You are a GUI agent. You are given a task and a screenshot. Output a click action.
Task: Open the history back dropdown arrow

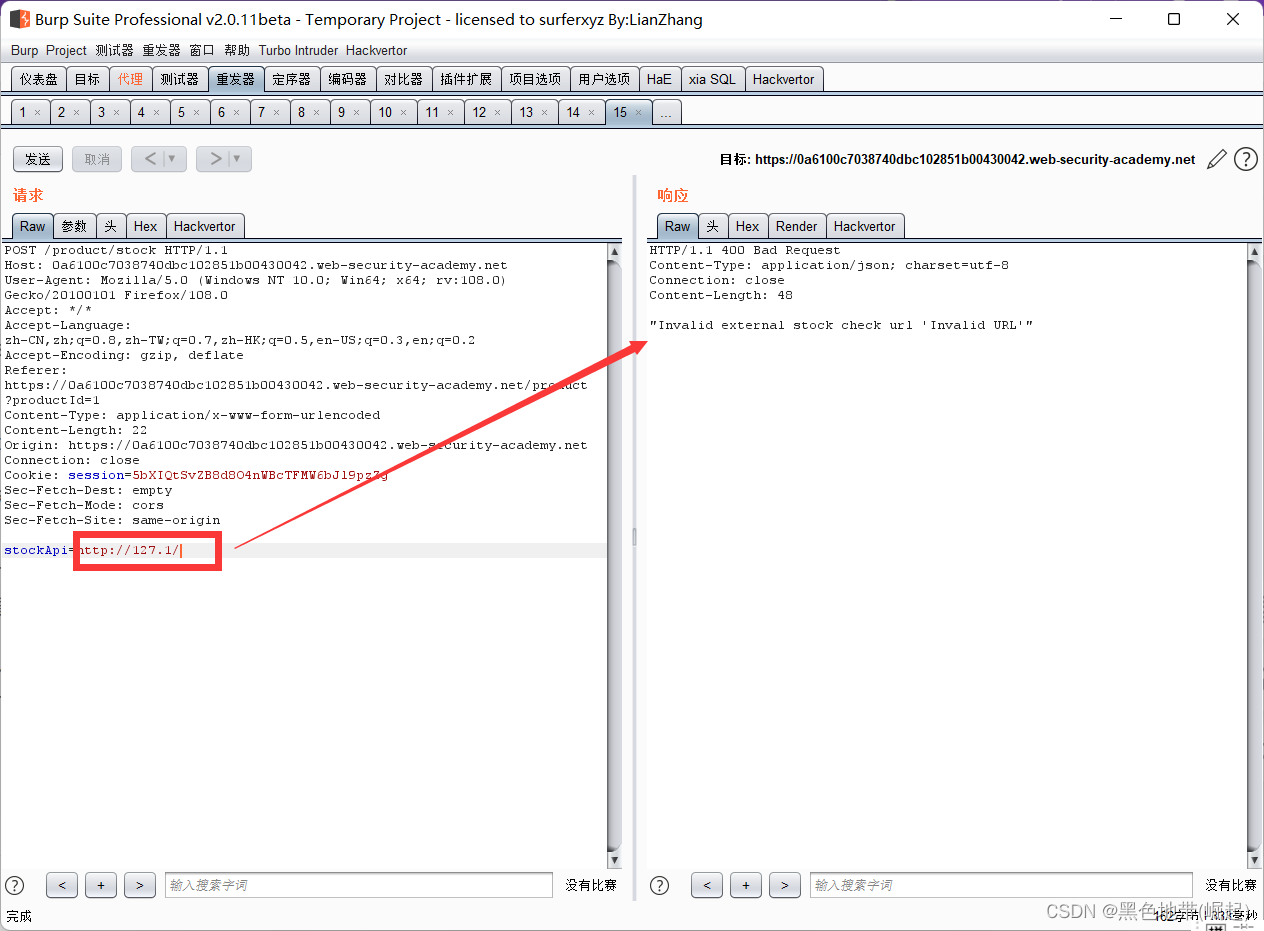click(172, 159)
